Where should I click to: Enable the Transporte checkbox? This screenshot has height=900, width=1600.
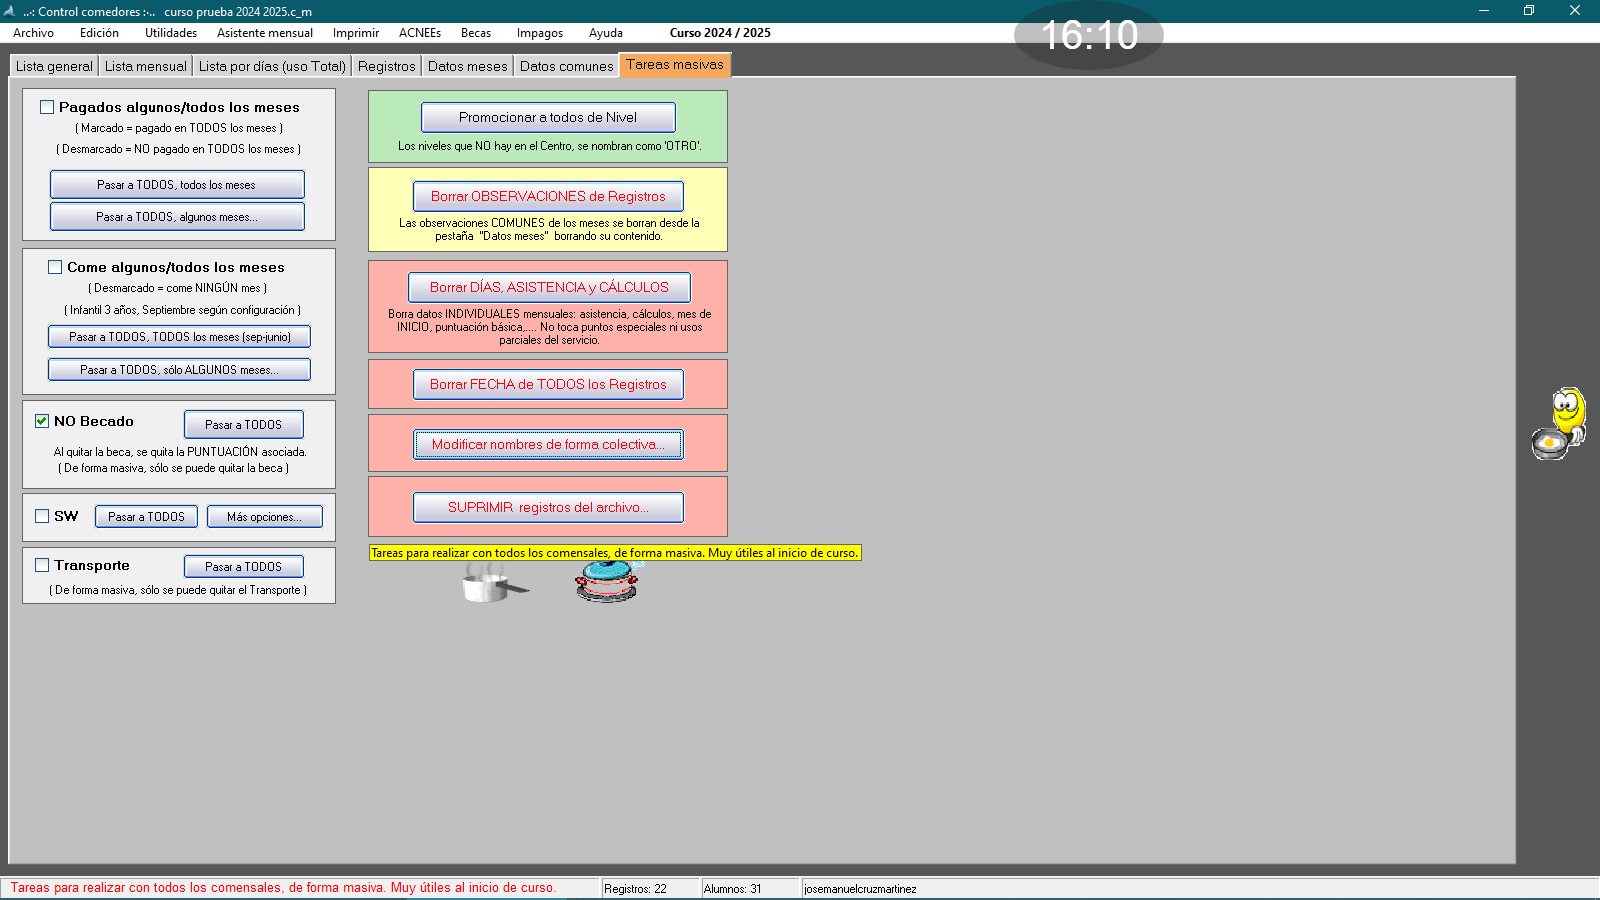click(x=42, y=565)
